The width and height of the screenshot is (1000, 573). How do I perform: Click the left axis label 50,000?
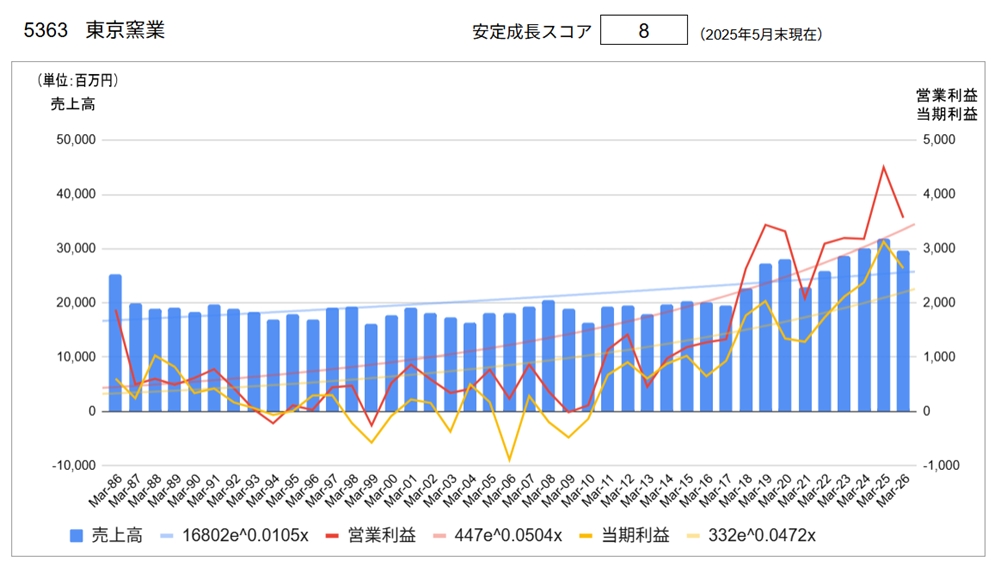(x=76, y=140)
